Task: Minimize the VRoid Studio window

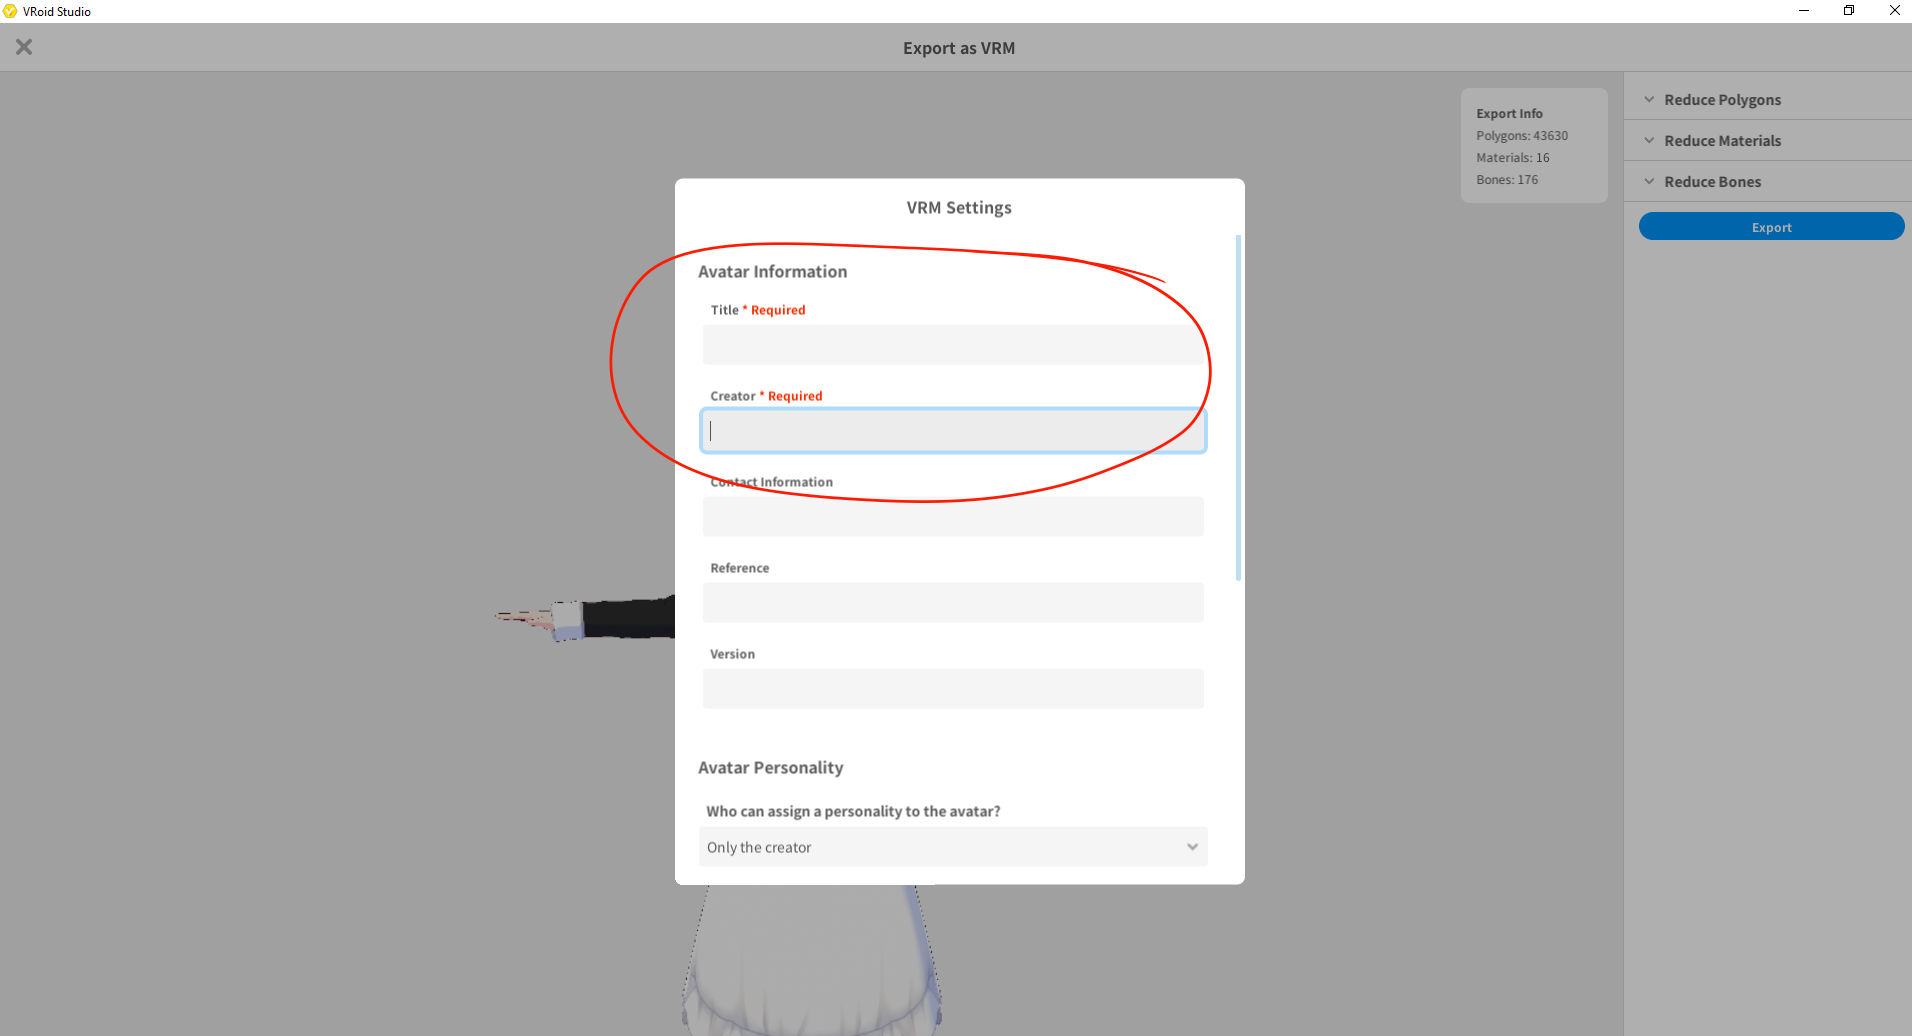Action: [x=1804, y=11]
